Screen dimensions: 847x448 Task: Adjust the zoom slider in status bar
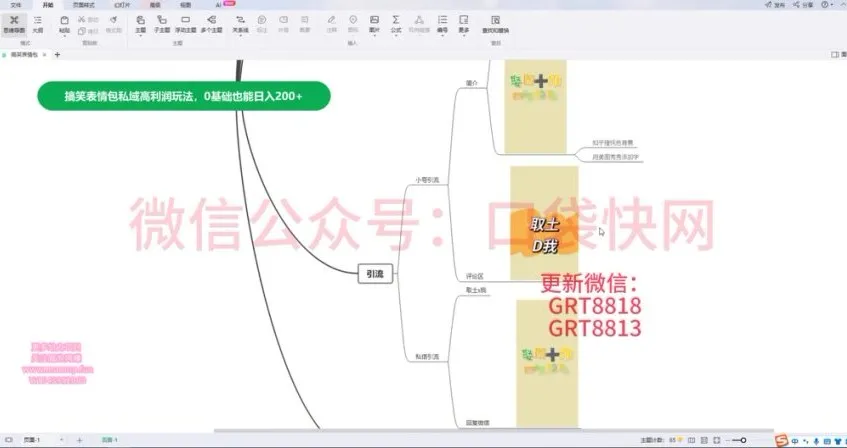[x=744, y=440]
